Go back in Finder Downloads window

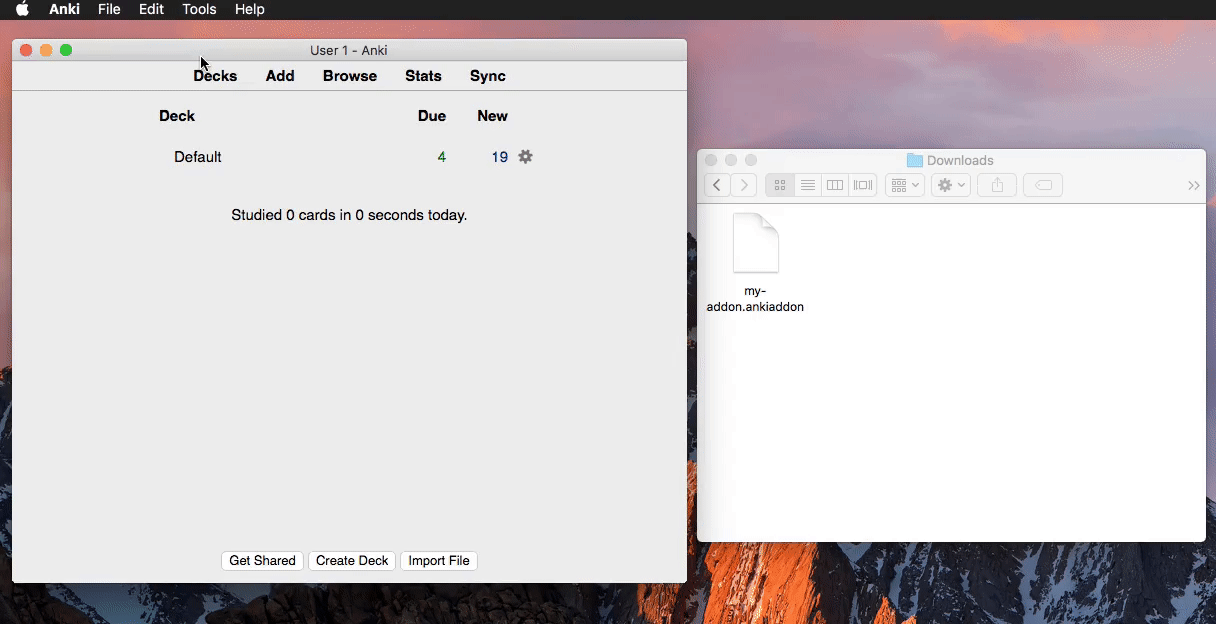pos(717,185)
